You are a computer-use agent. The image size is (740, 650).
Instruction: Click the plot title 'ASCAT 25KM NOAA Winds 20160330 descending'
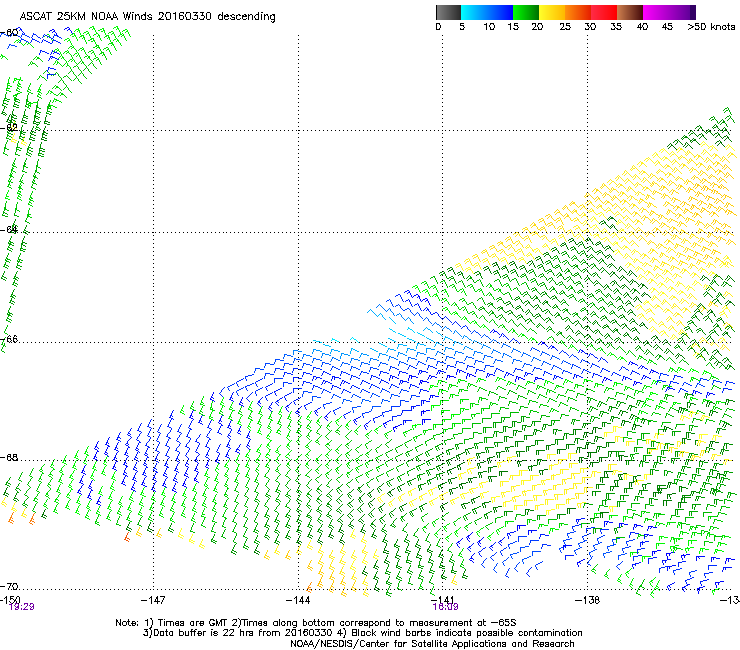[147, 17]
